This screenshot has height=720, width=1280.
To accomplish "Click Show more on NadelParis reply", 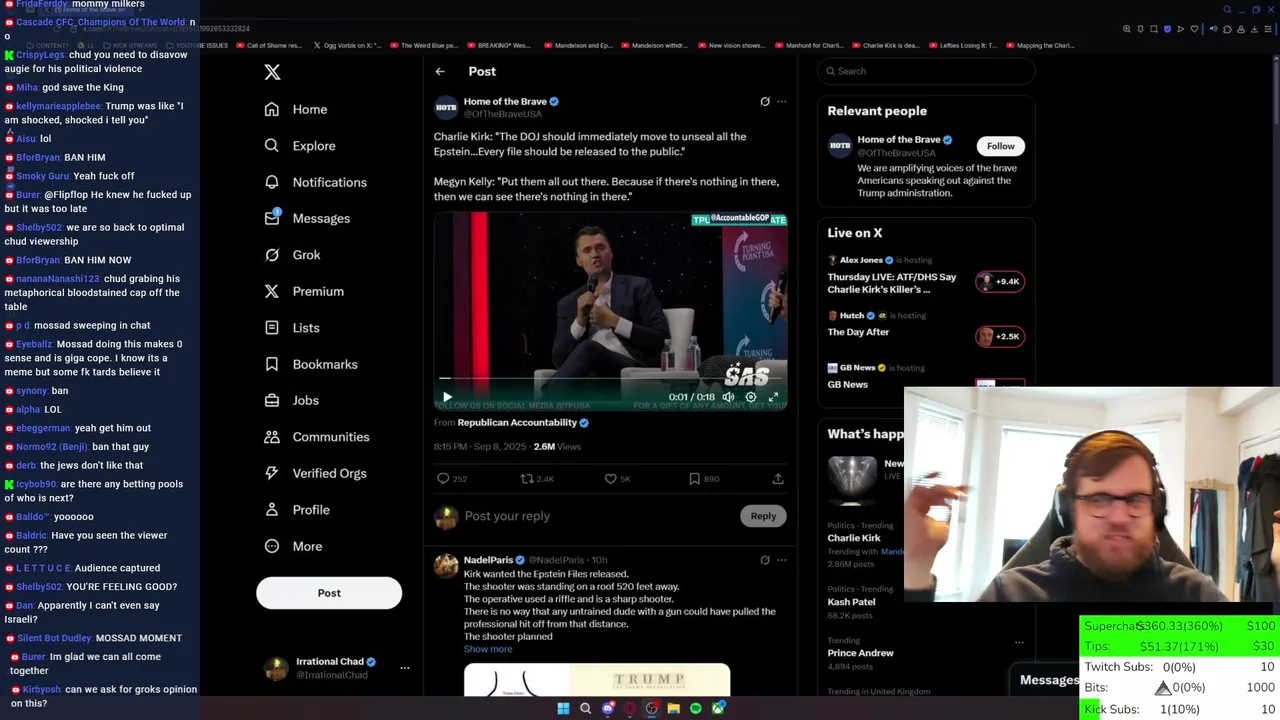I will tap(488, 649).
